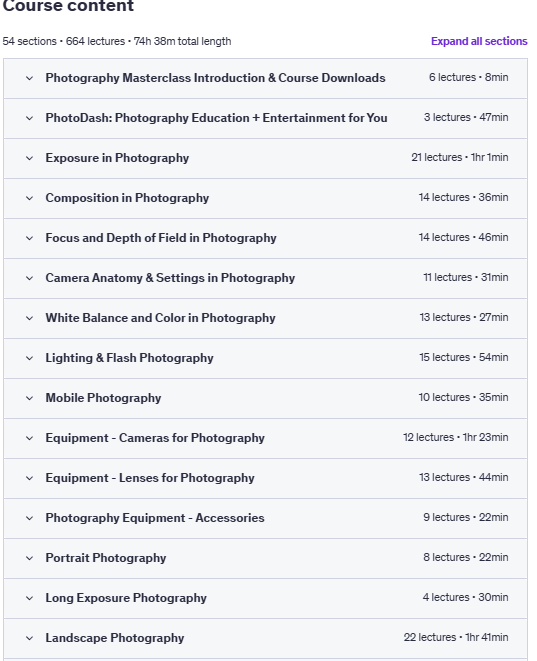
Task: Expand Composition in Photography section chevron
Action: coord(30,198)
